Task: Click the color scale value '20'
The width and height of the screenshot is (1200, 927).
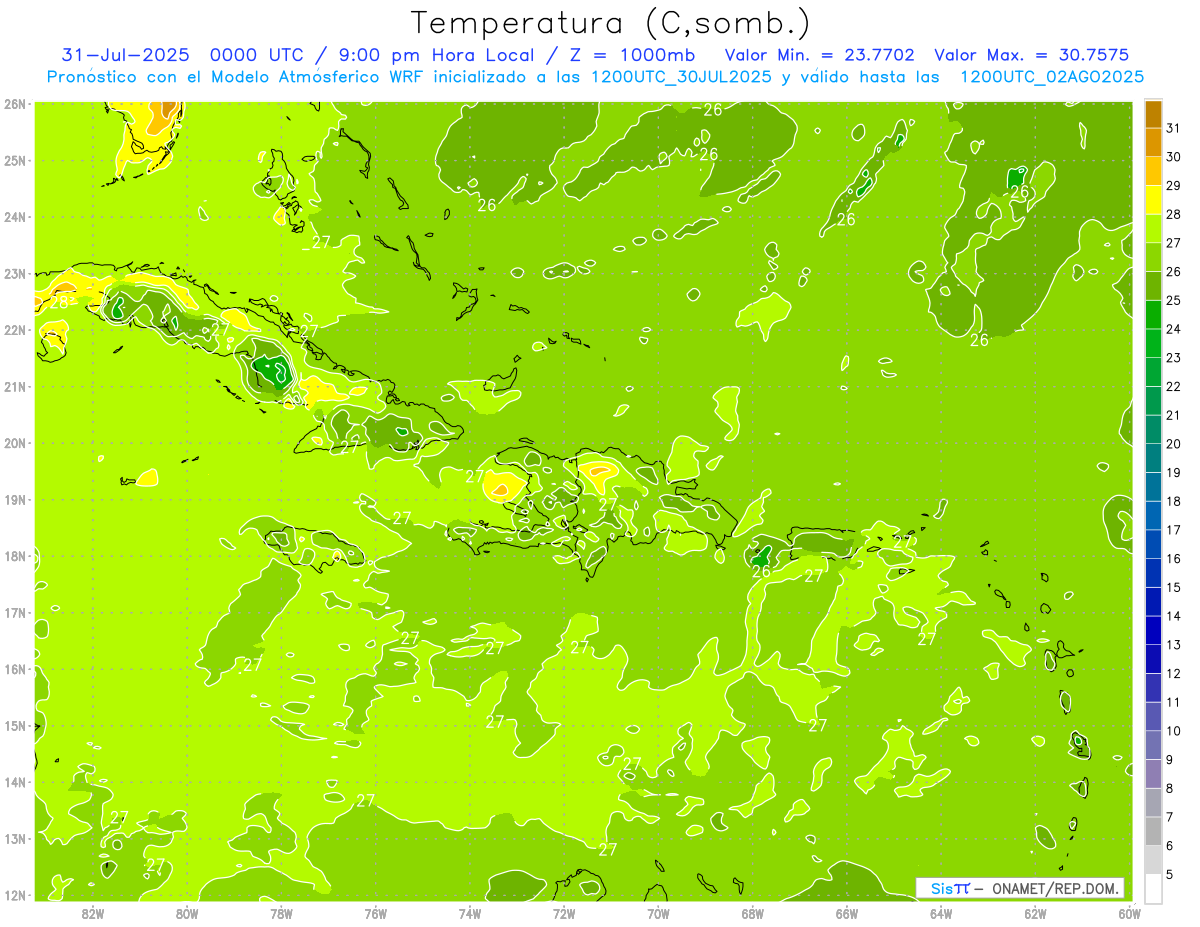Action: tap(1174, 444)
